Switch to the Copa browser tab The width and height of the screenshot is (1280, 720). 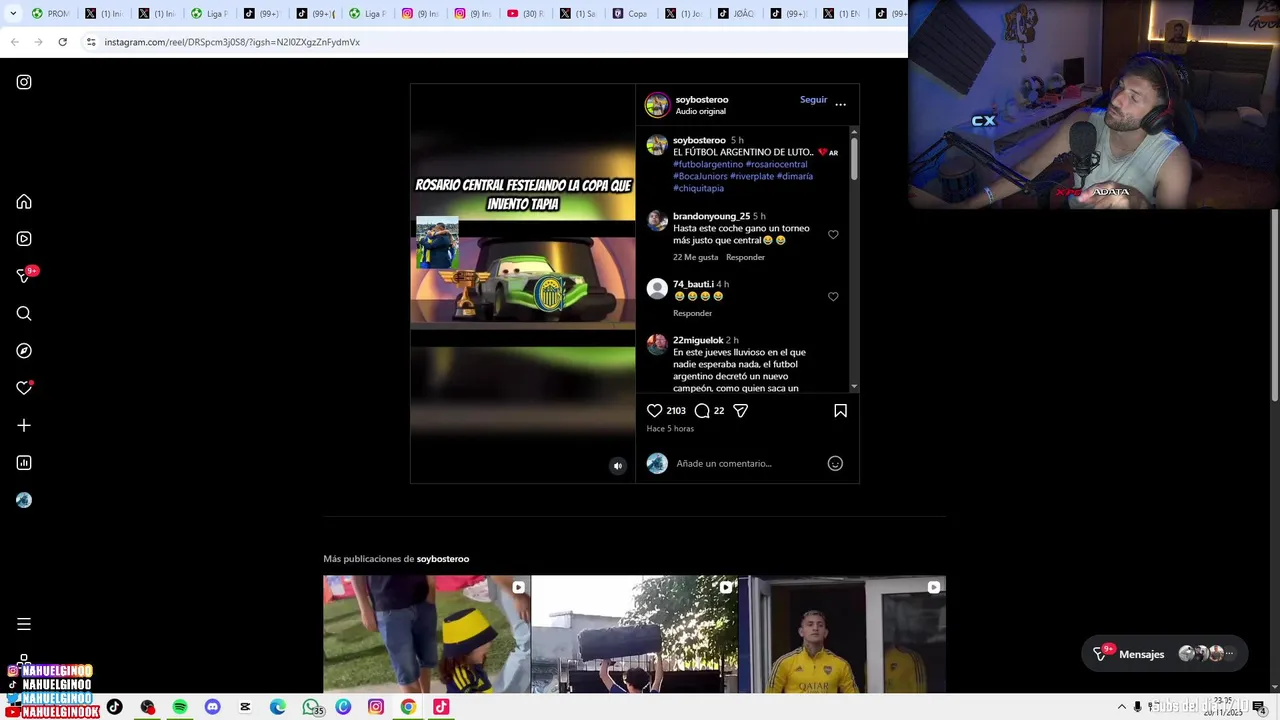[632, 13]
